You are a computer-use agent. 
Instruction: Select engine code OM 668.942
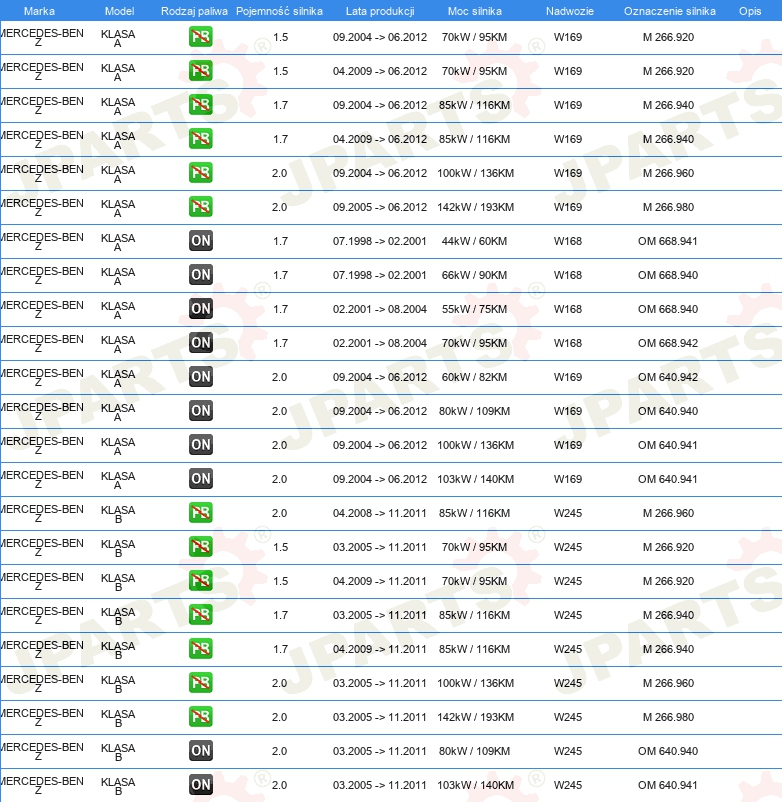(667, 343)
